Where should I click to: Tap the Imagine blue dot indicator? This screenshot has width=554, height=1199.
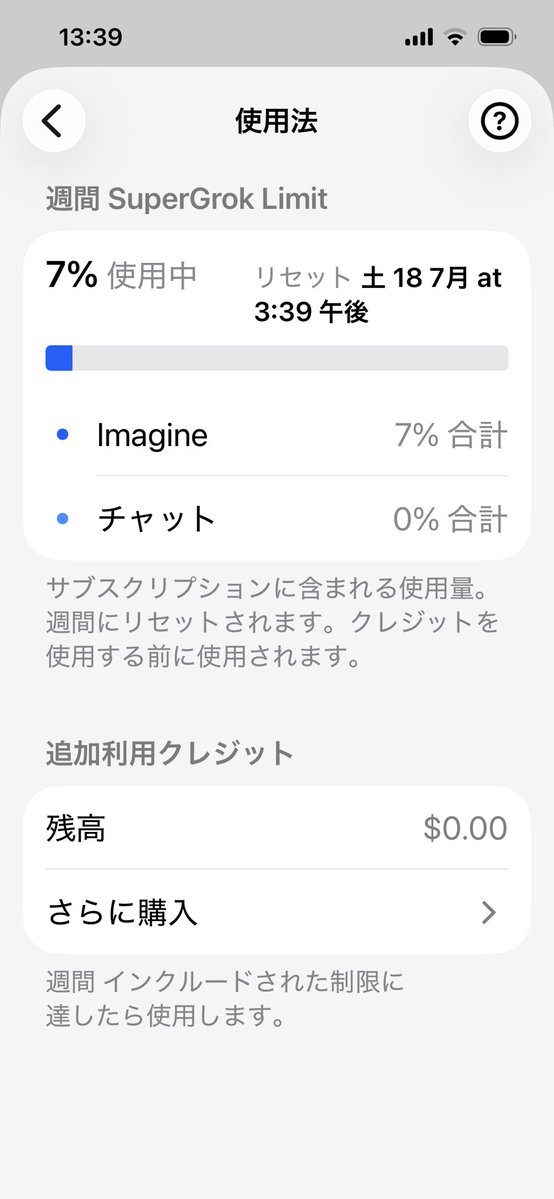click(x=63, y=435)
